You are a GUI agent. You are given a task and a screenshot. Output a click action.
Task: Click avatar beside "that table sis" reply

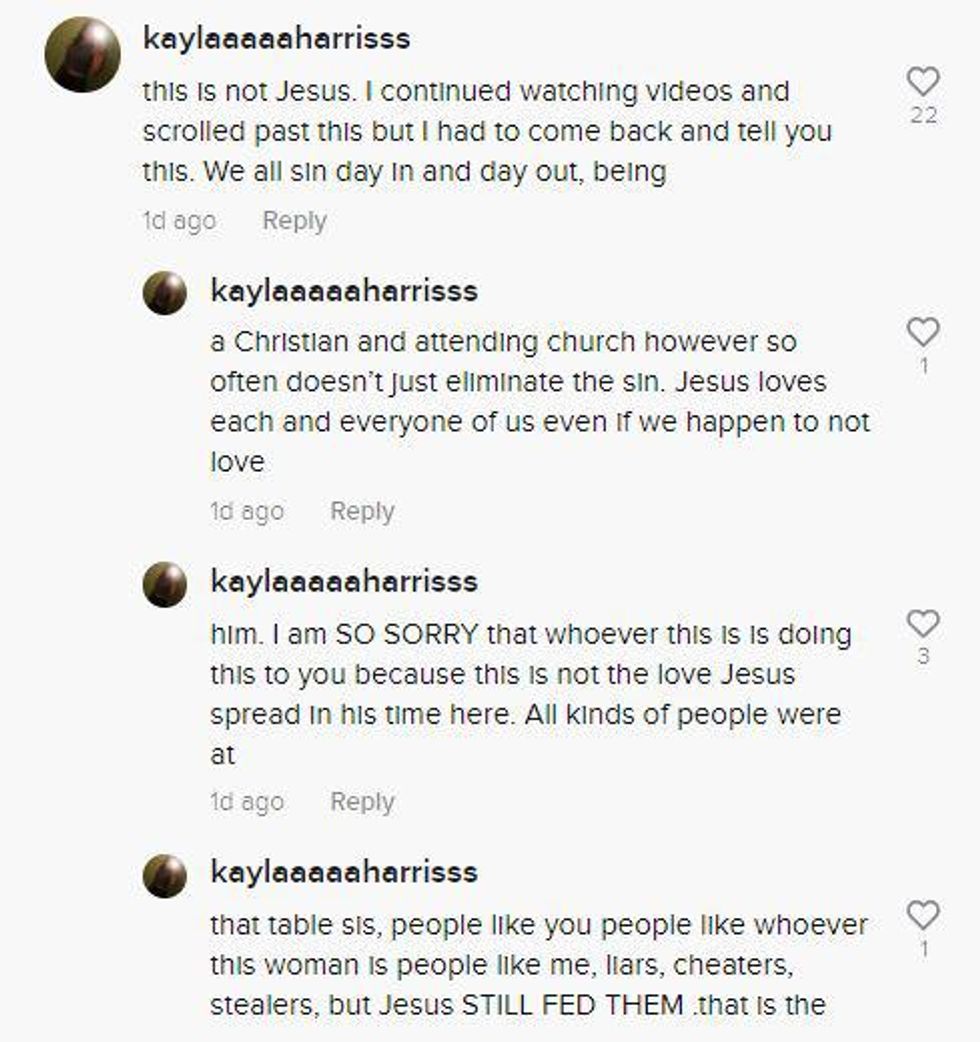point(165,875)
